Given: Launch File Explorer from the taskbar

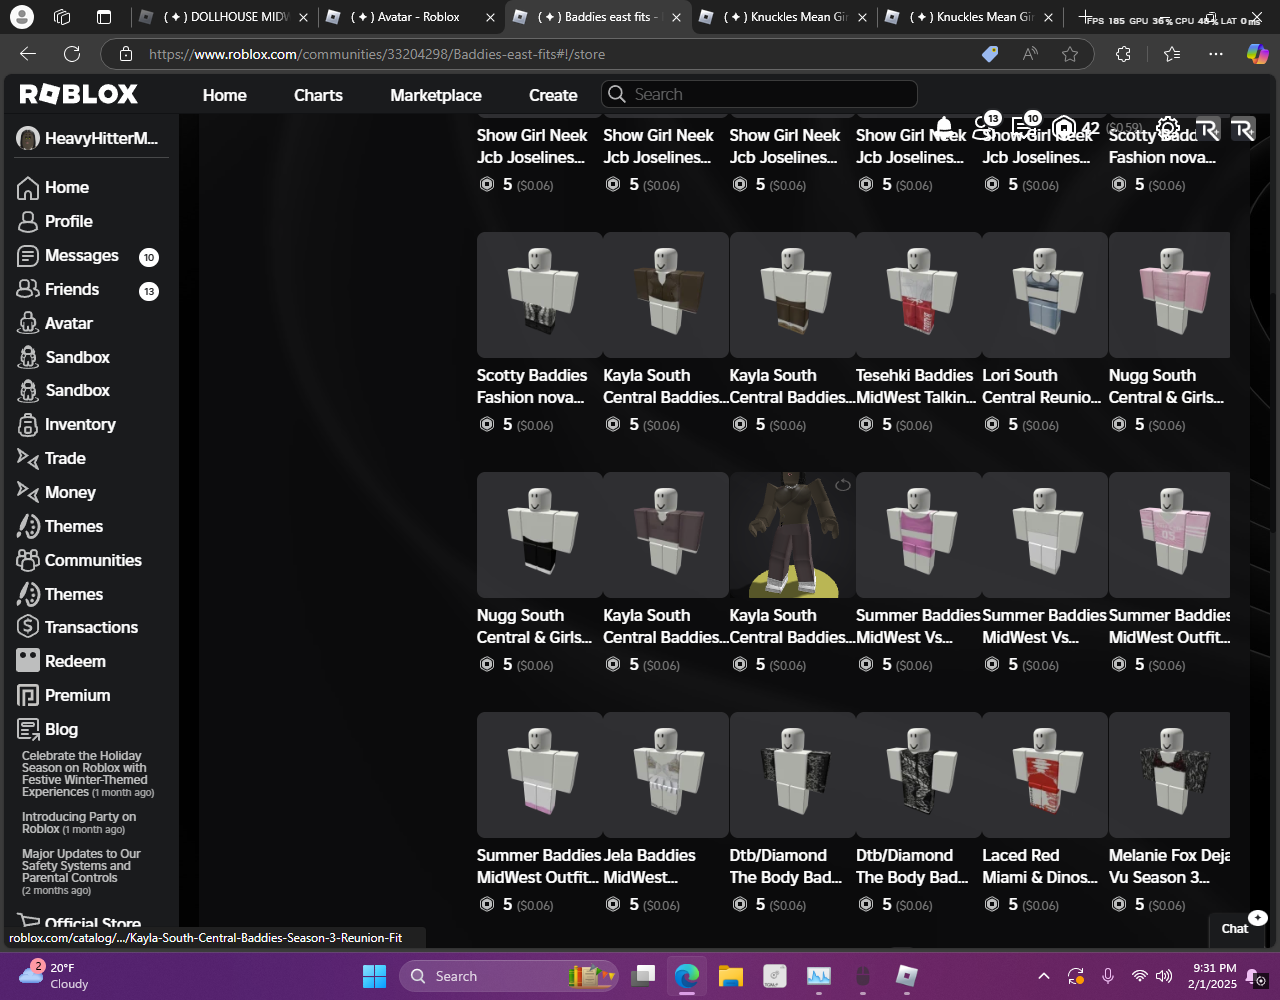Looking at the screenshot, I should click(731, 976).
